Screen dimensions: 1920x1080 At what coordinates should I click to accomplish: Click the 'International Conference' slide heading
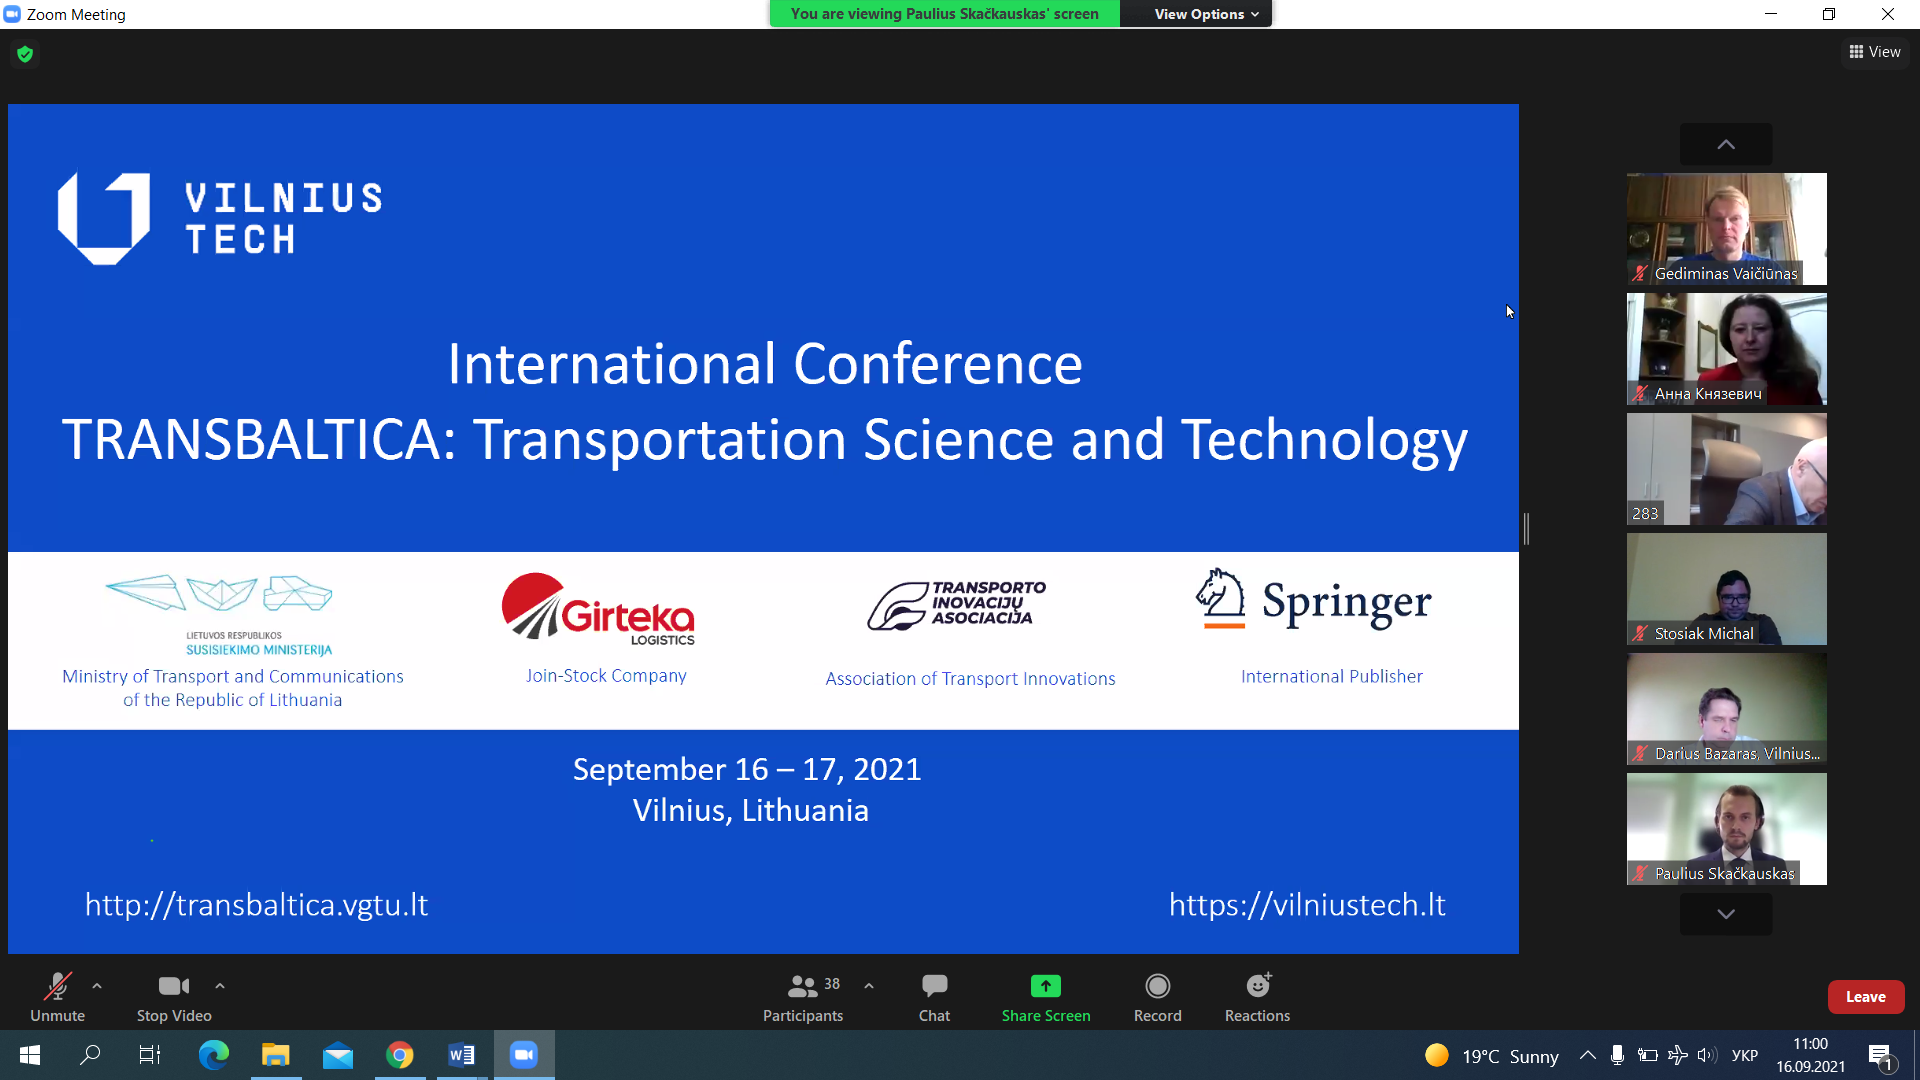(765, 364)
